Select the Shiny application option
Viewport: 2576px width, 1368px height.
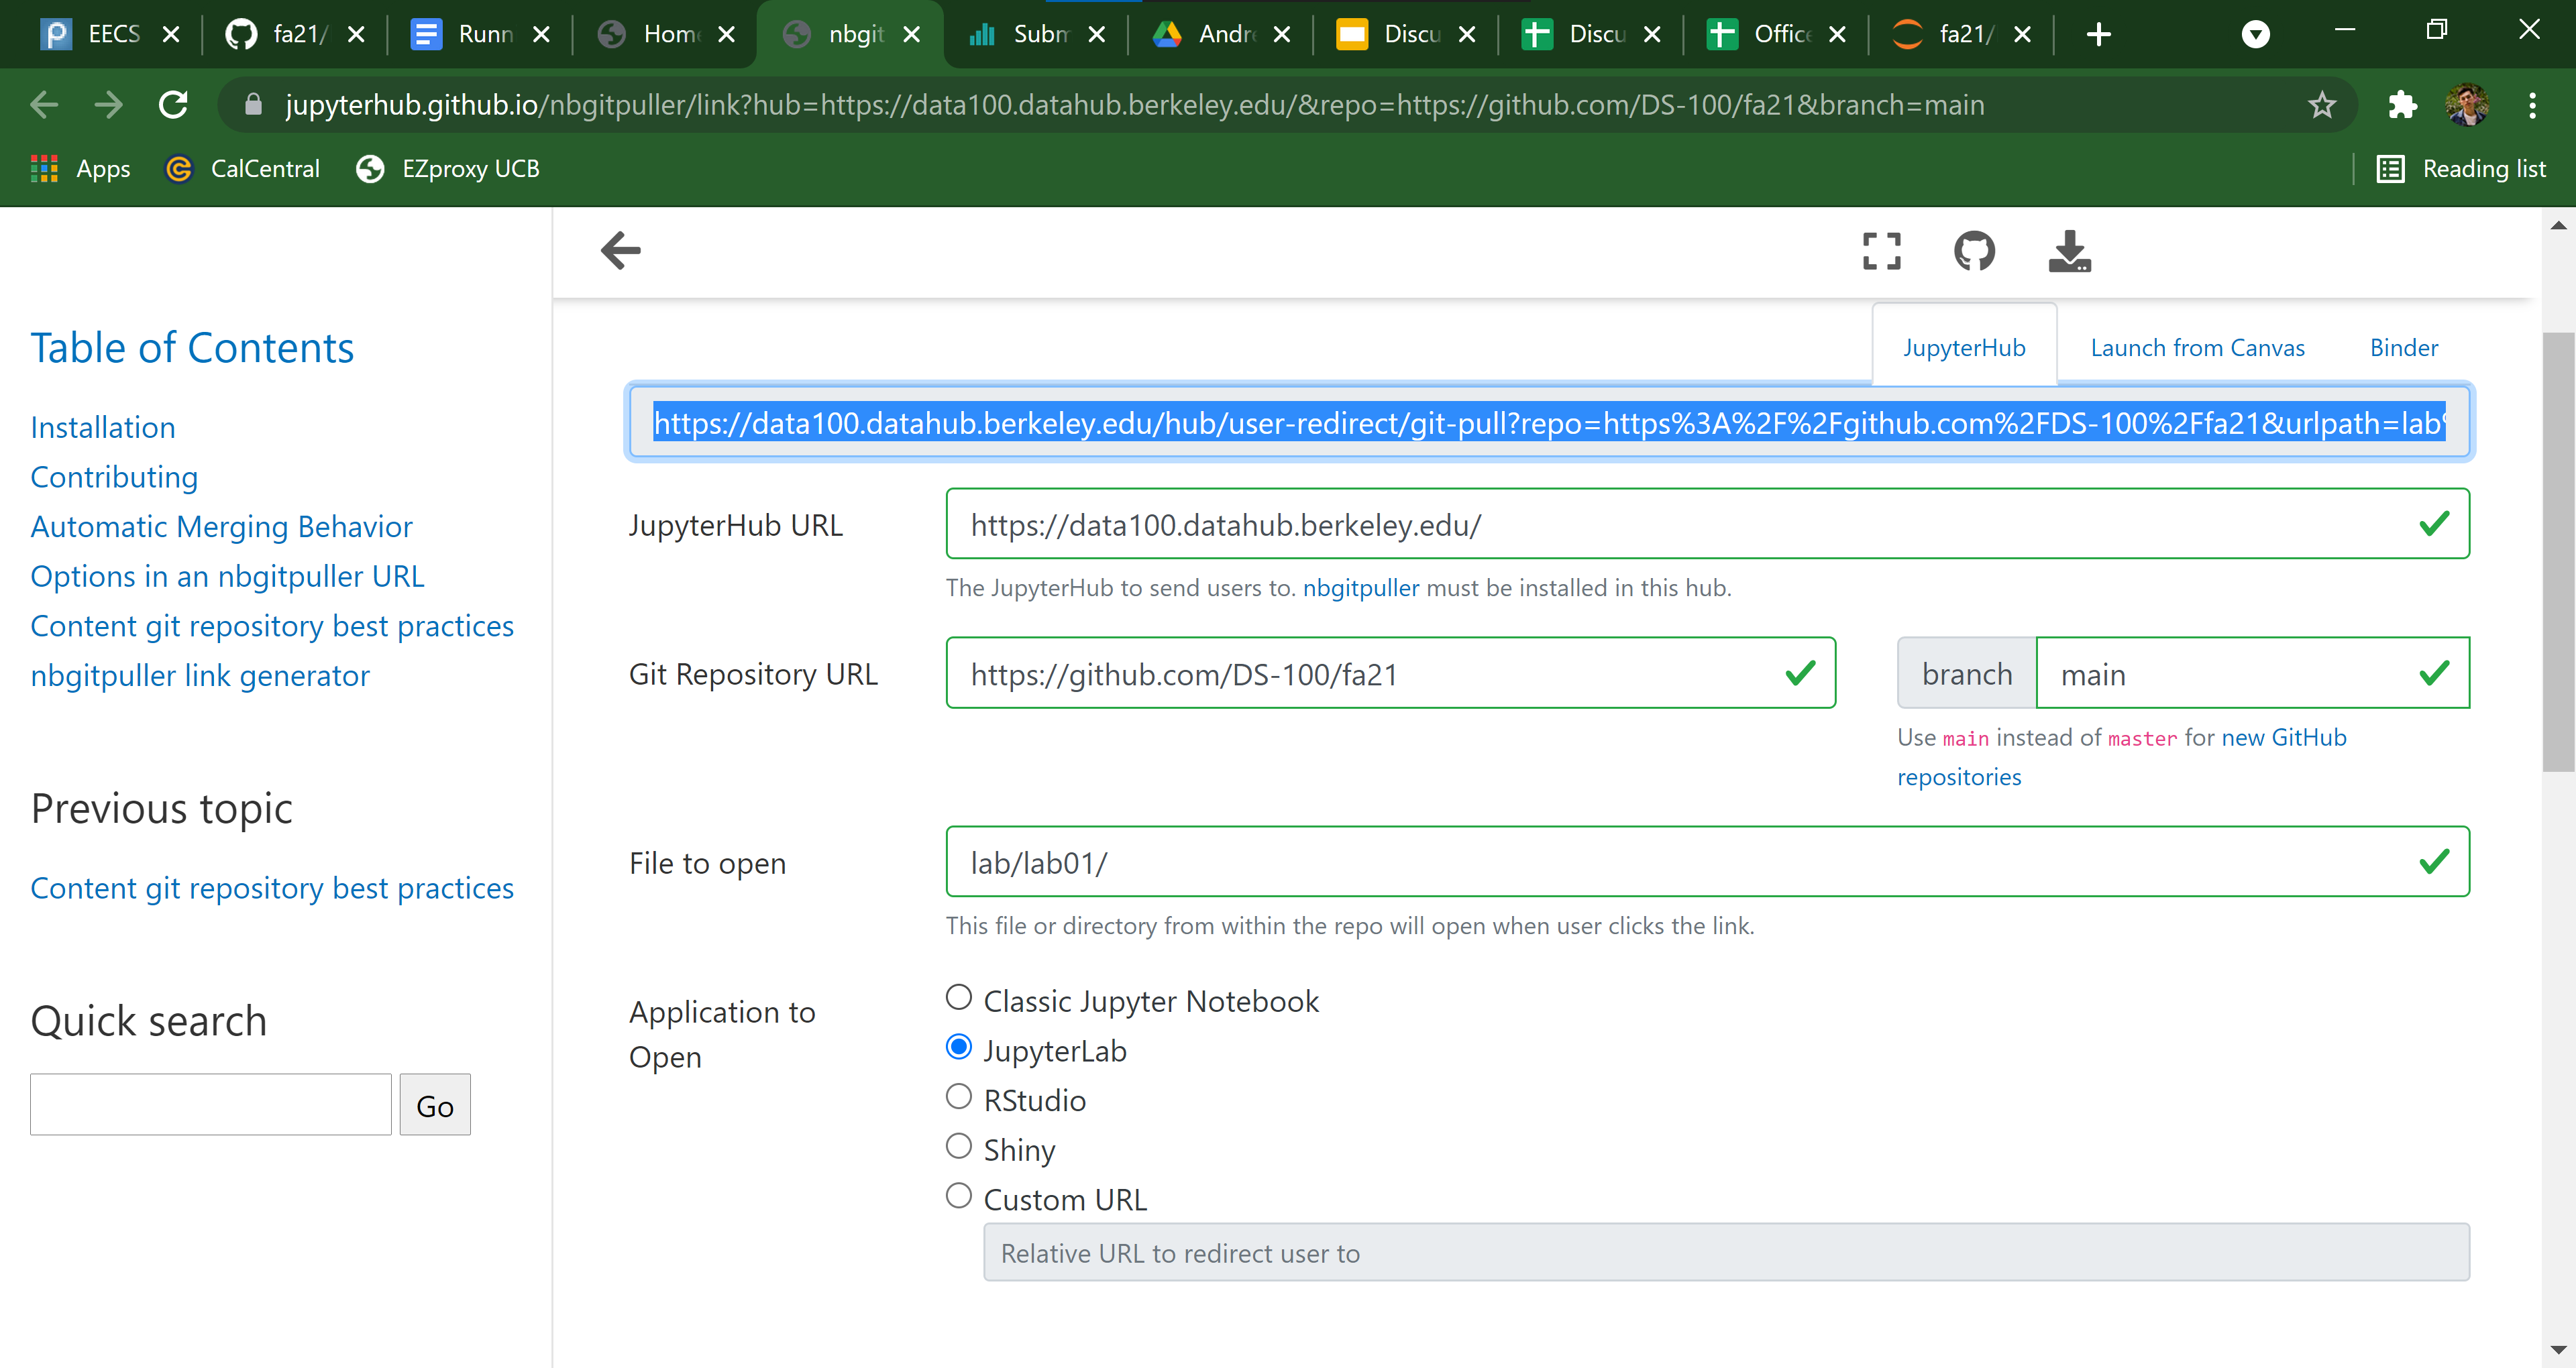pyautogui.click(x=958, y=1147)
